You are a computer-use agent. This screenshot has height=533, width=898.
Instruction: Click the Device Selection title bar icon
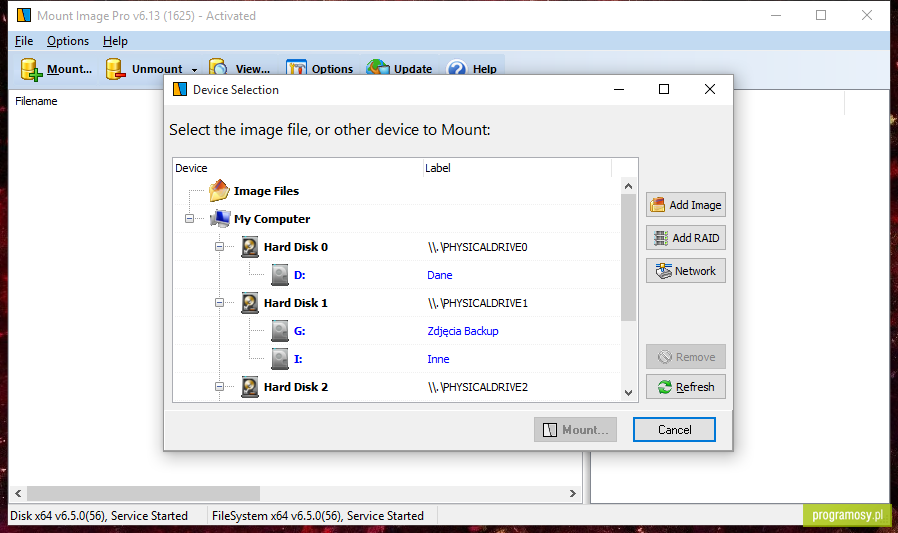[x=180, y=89]
